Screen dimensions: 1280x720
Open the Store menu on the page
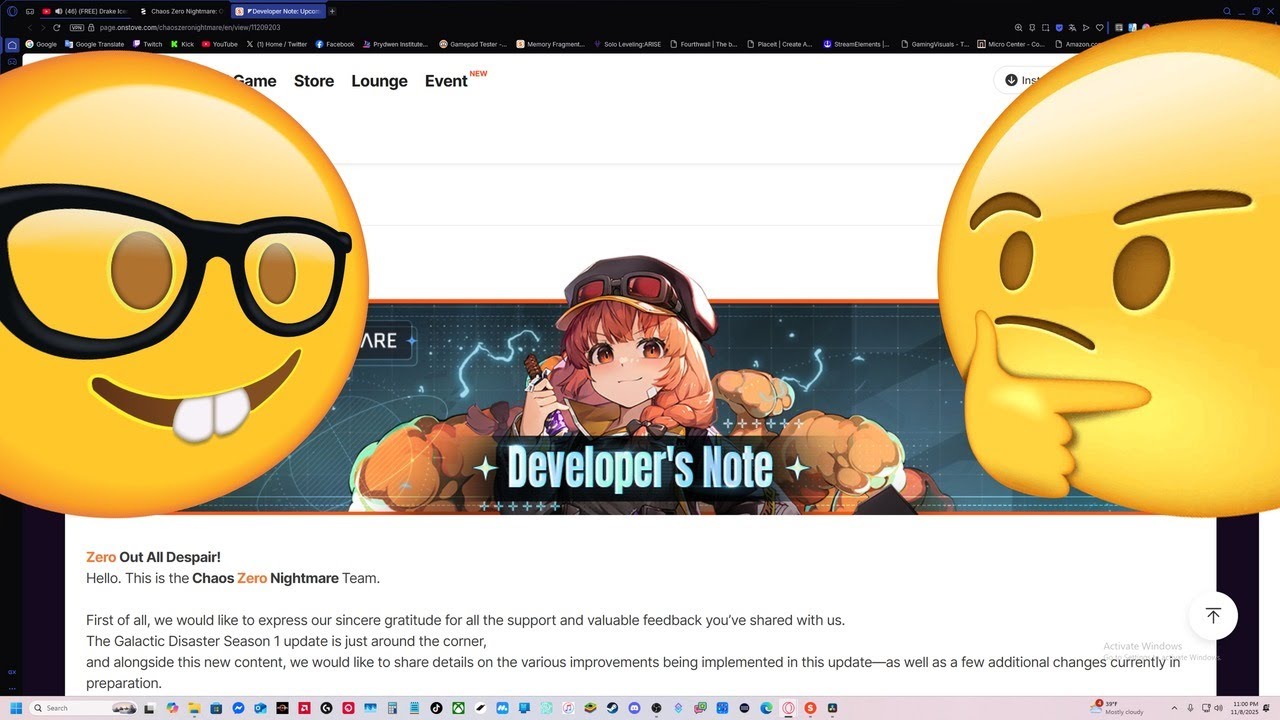click(314, 81)
